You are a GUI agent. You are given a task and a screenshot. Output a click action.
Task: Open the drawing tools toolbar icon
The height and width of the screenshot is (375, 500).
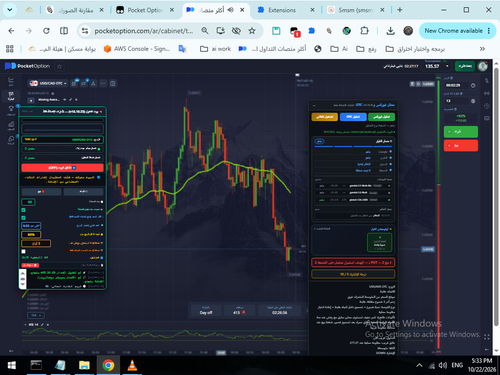point(93,83)
